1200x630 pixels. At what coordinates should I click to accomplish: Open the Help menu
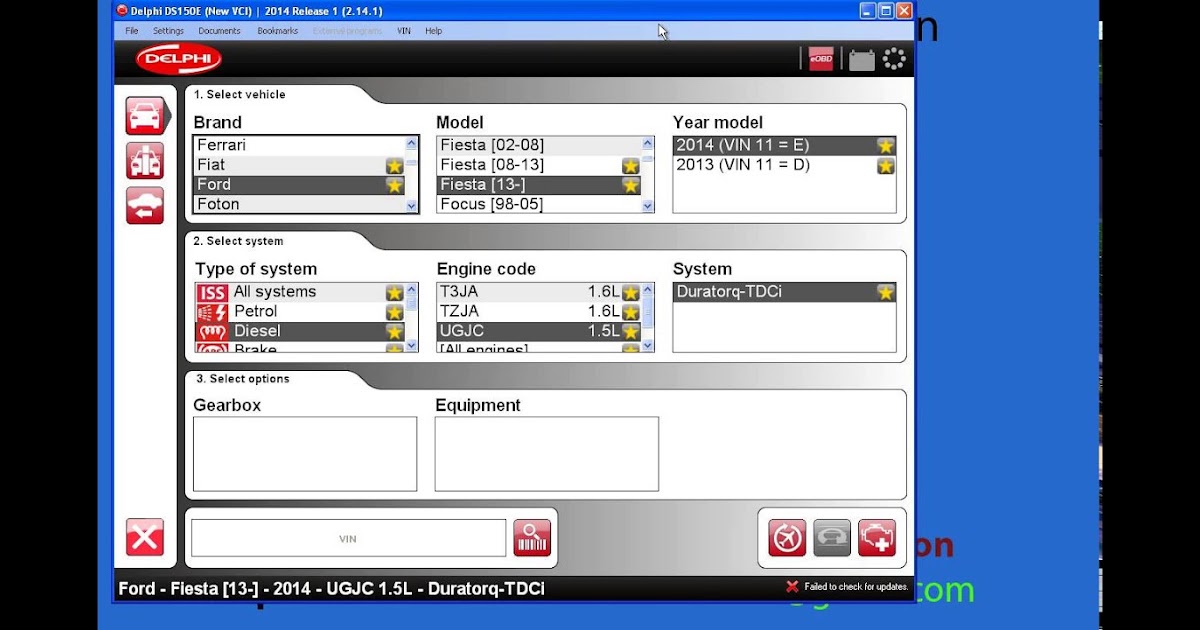433,31
